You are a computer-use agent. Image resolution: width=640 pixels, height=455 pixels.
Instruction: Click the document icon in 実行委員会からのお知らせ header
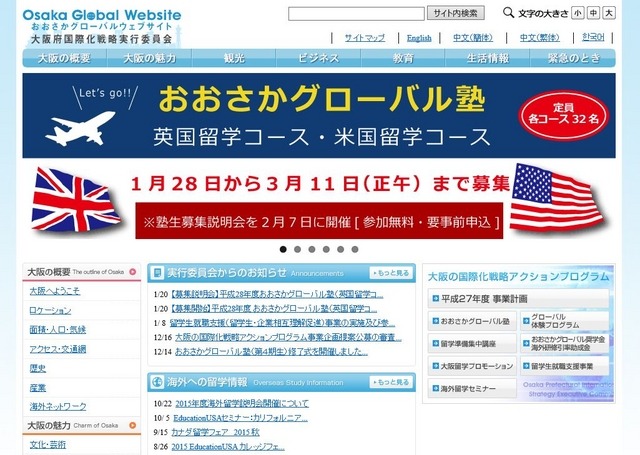pos(157,273)
